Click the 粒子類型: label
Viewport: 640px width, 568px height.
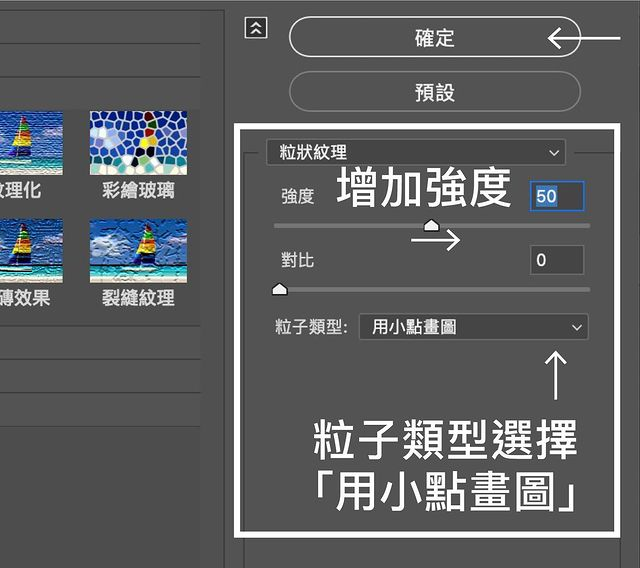click(x=311, y=326)
